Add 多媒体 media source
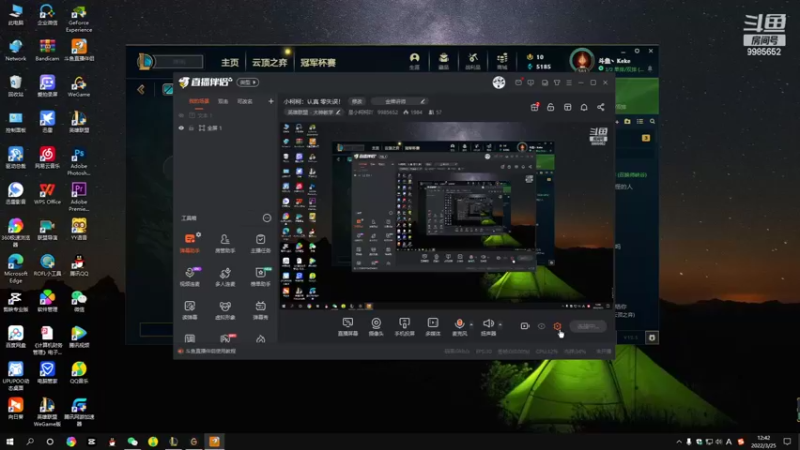800x450 pixels. point(433,326)
